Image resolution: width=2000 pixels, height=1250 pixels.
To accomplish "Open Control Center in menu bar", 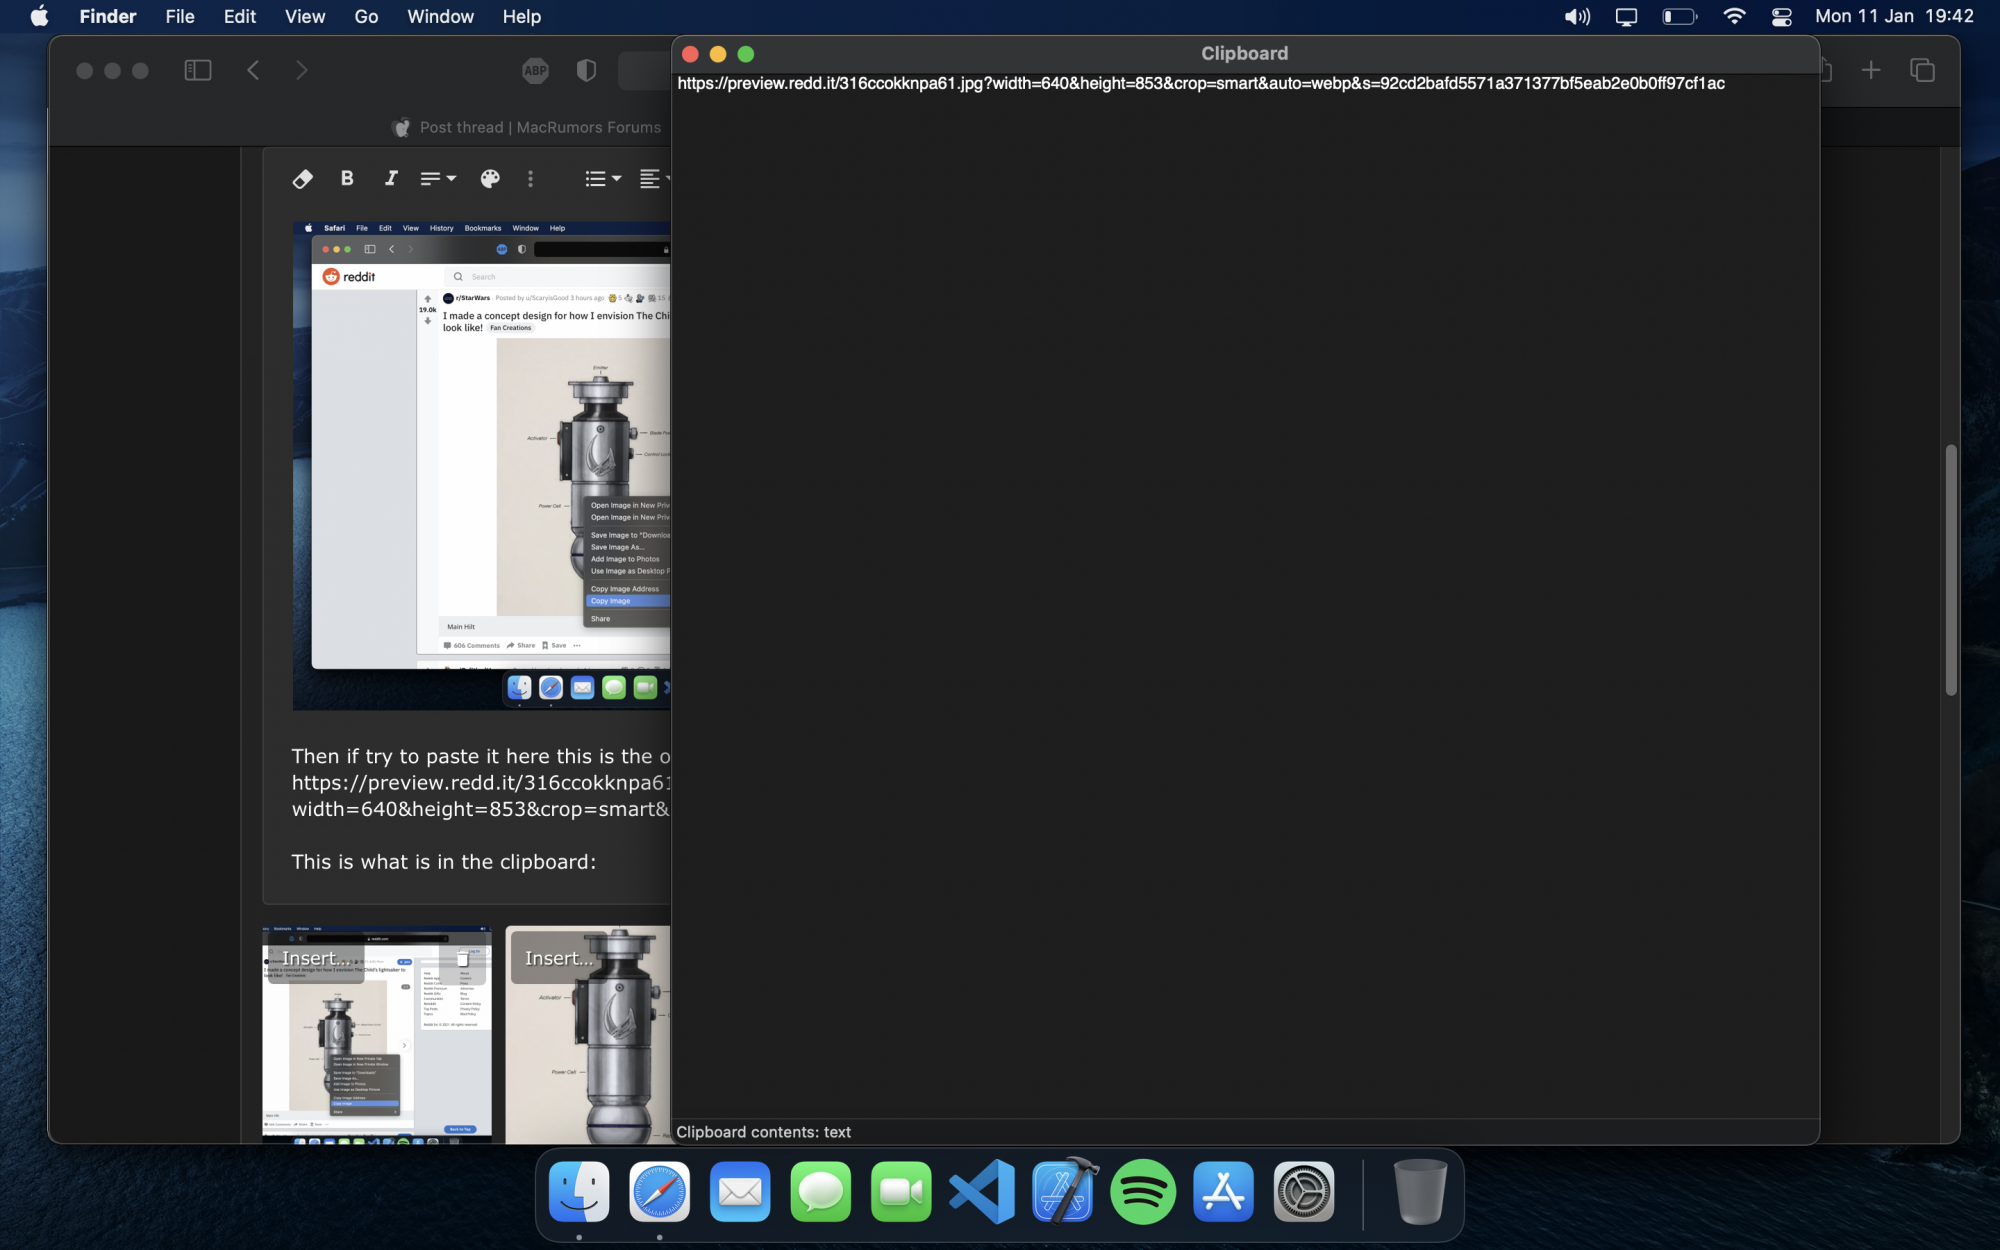I will click(1781, 16).
